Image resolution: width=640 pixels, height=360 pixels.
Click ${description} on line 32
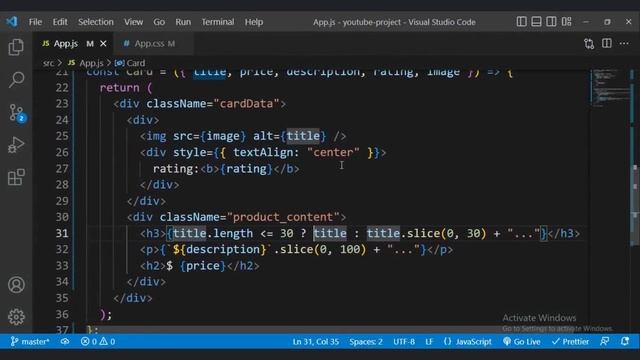pyautogui.click(x=220, y=249)
